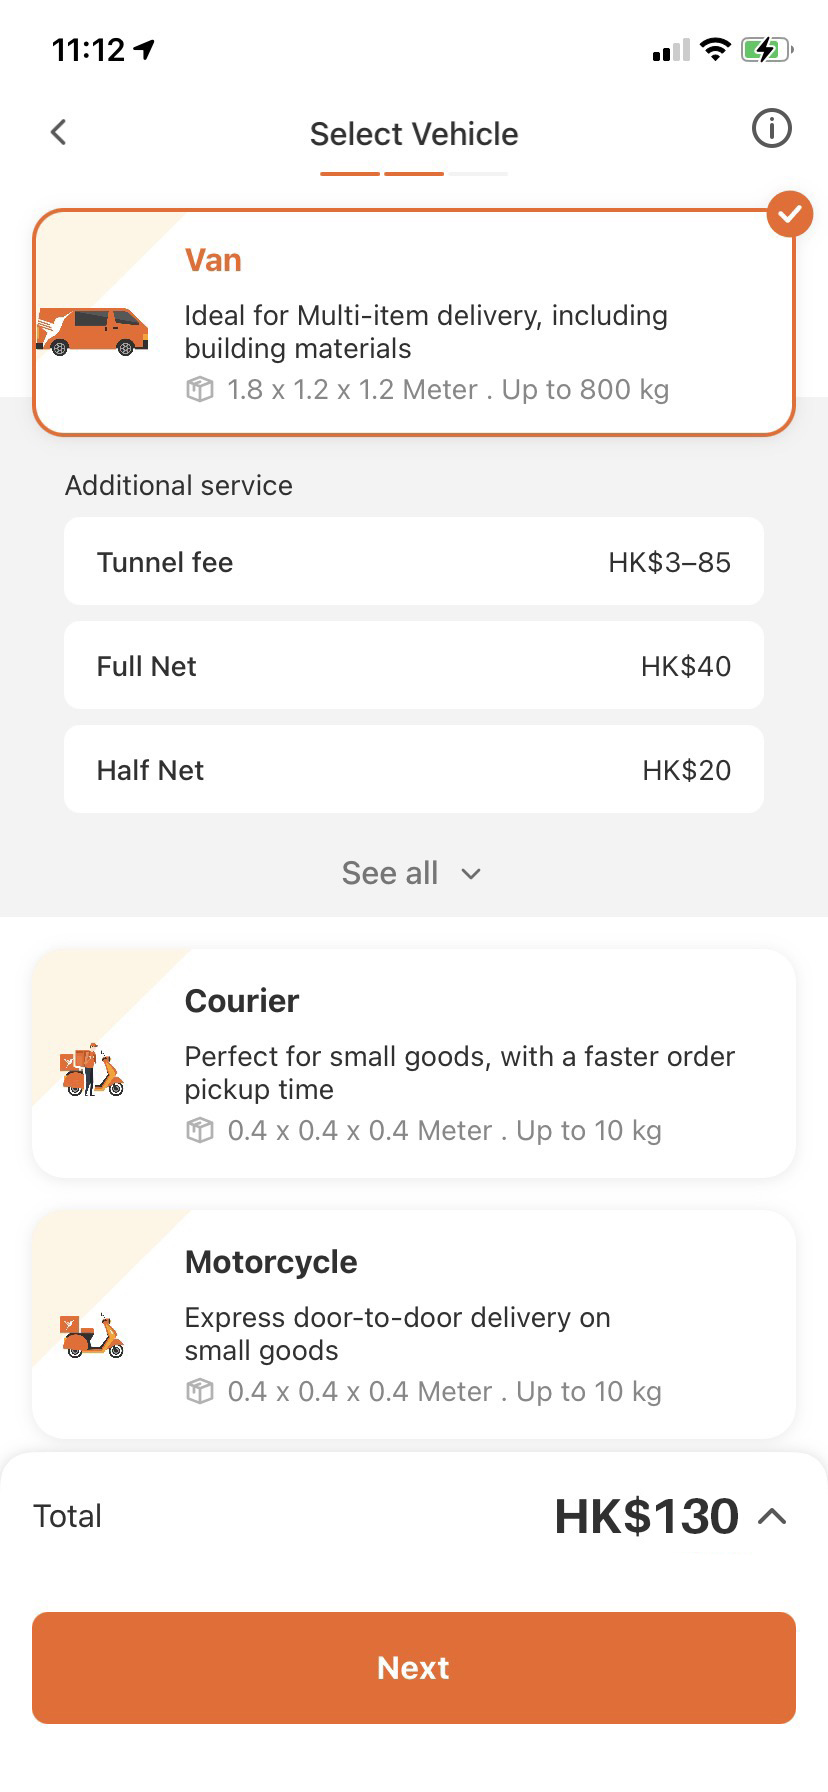Viewport: 828px width, 1792px height.
Task: Select the Tunnel fee additional service
Action: click(x=414, y=562)
